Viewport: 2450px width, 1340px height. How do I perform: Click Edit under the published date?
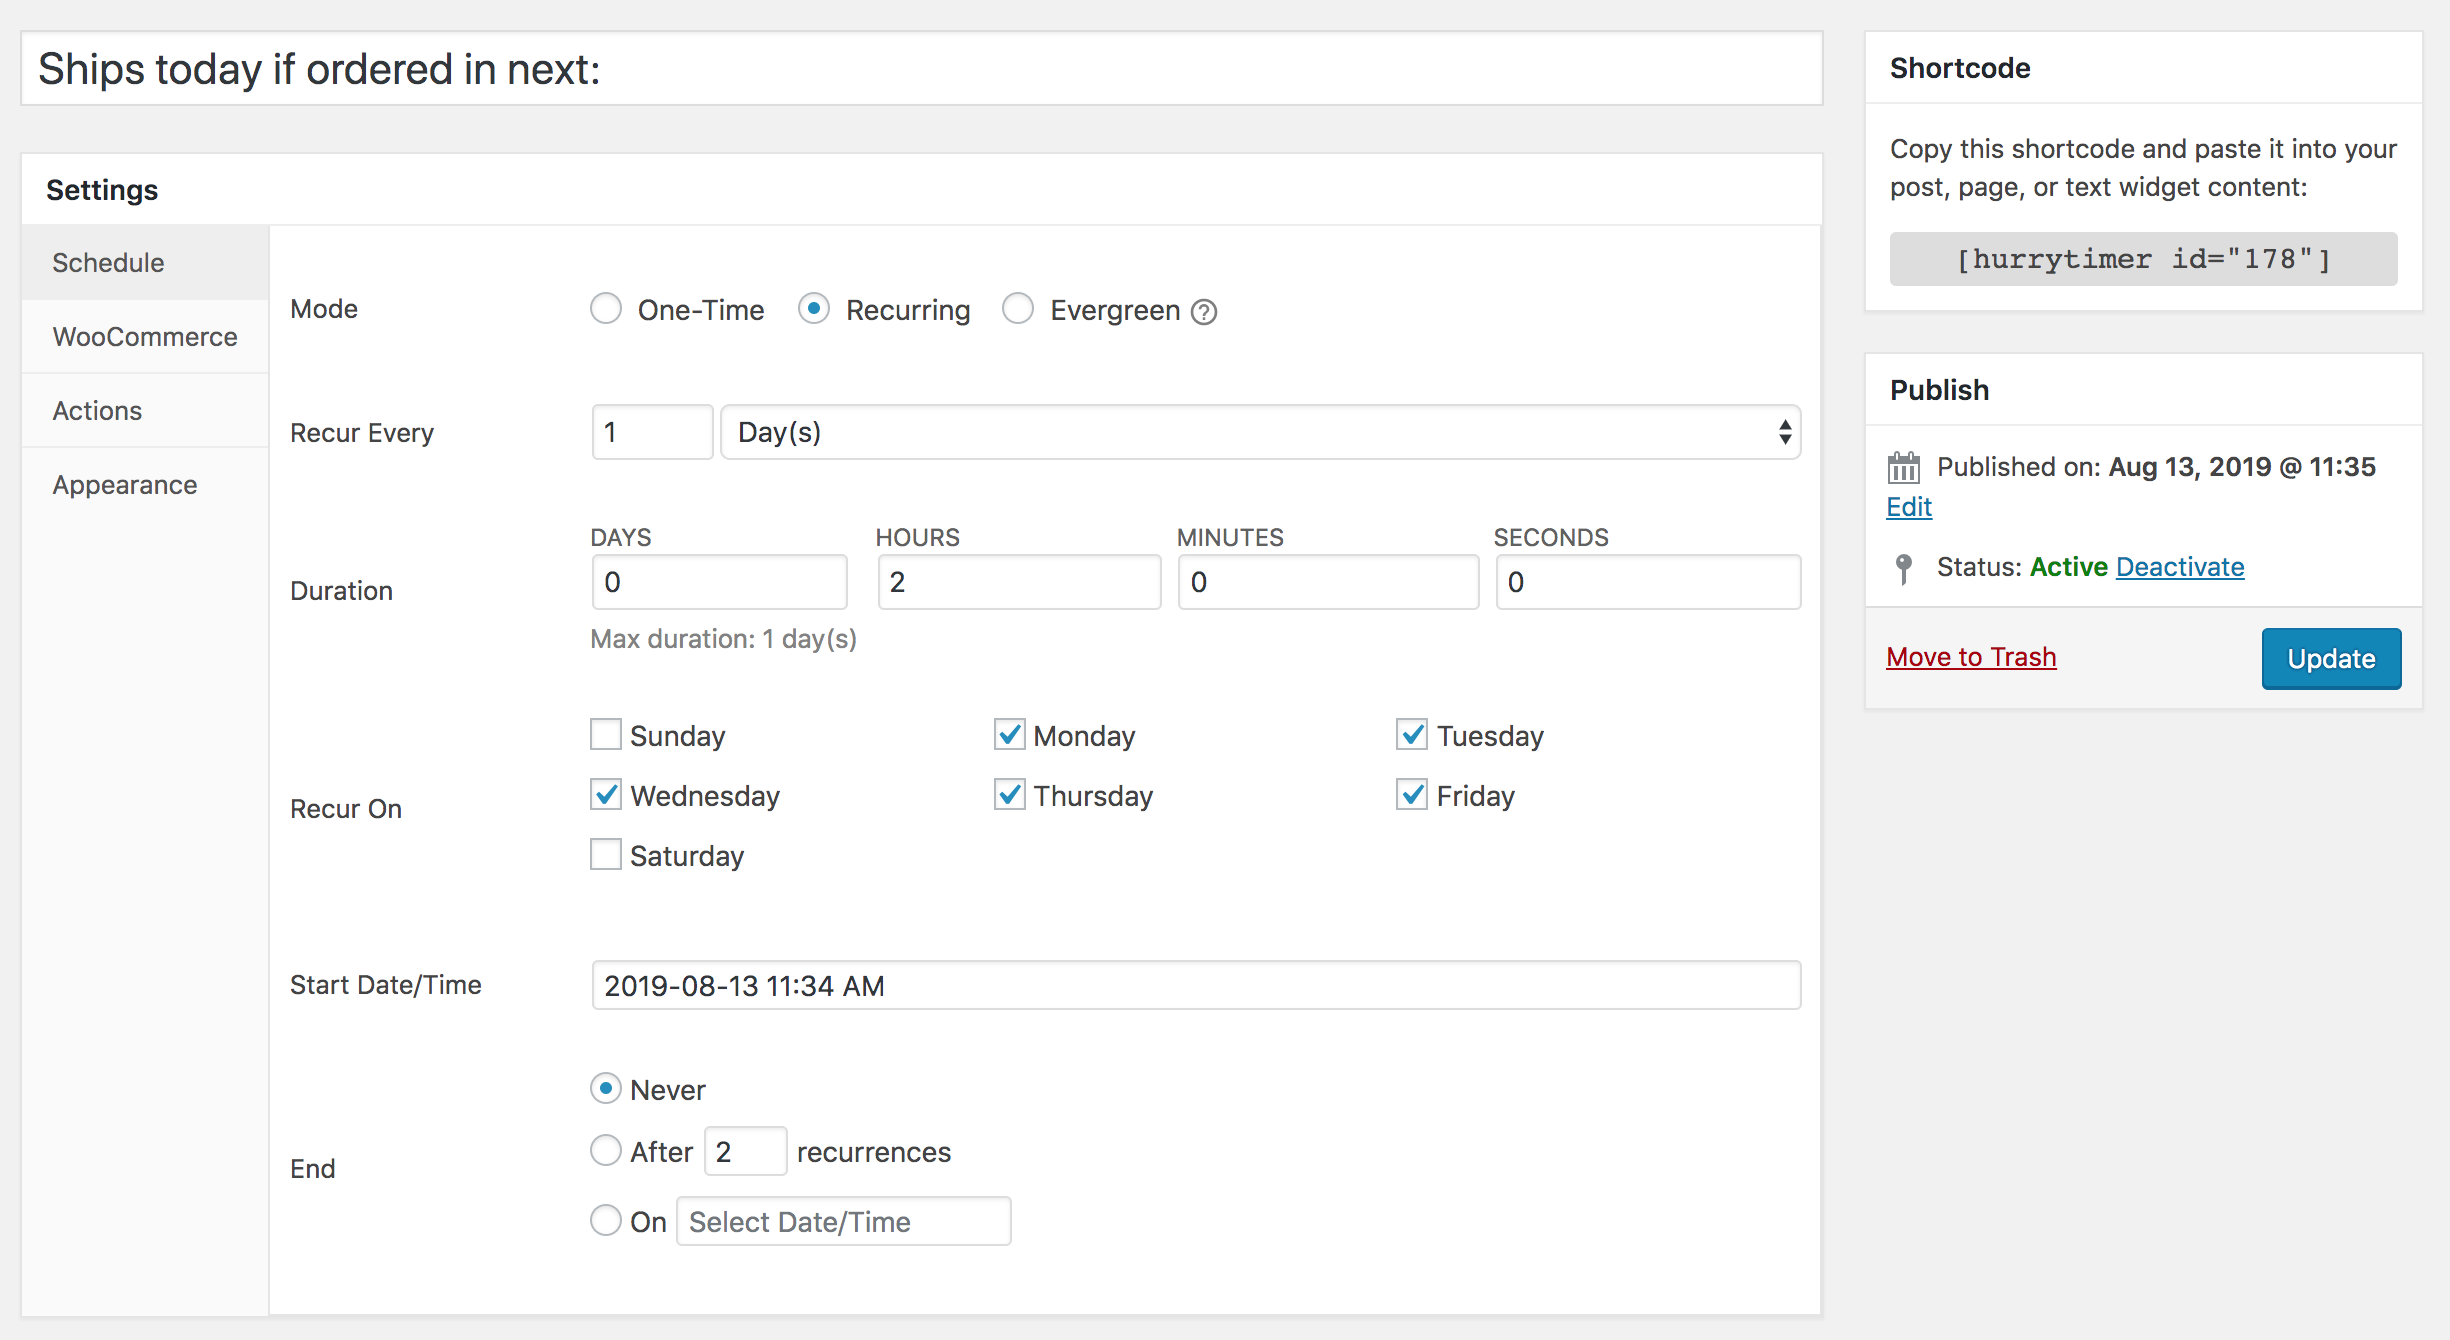[x=1909, y=507]
